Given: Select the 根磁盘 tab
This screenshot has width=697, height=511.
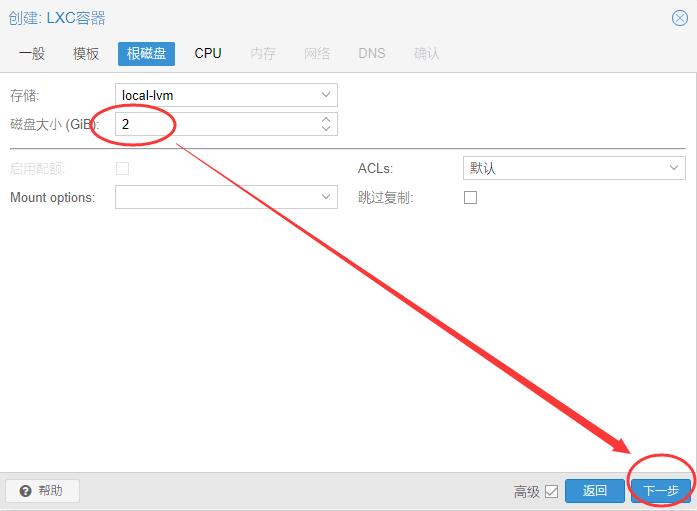Looking at the screenshot, I should pos(146,54).
